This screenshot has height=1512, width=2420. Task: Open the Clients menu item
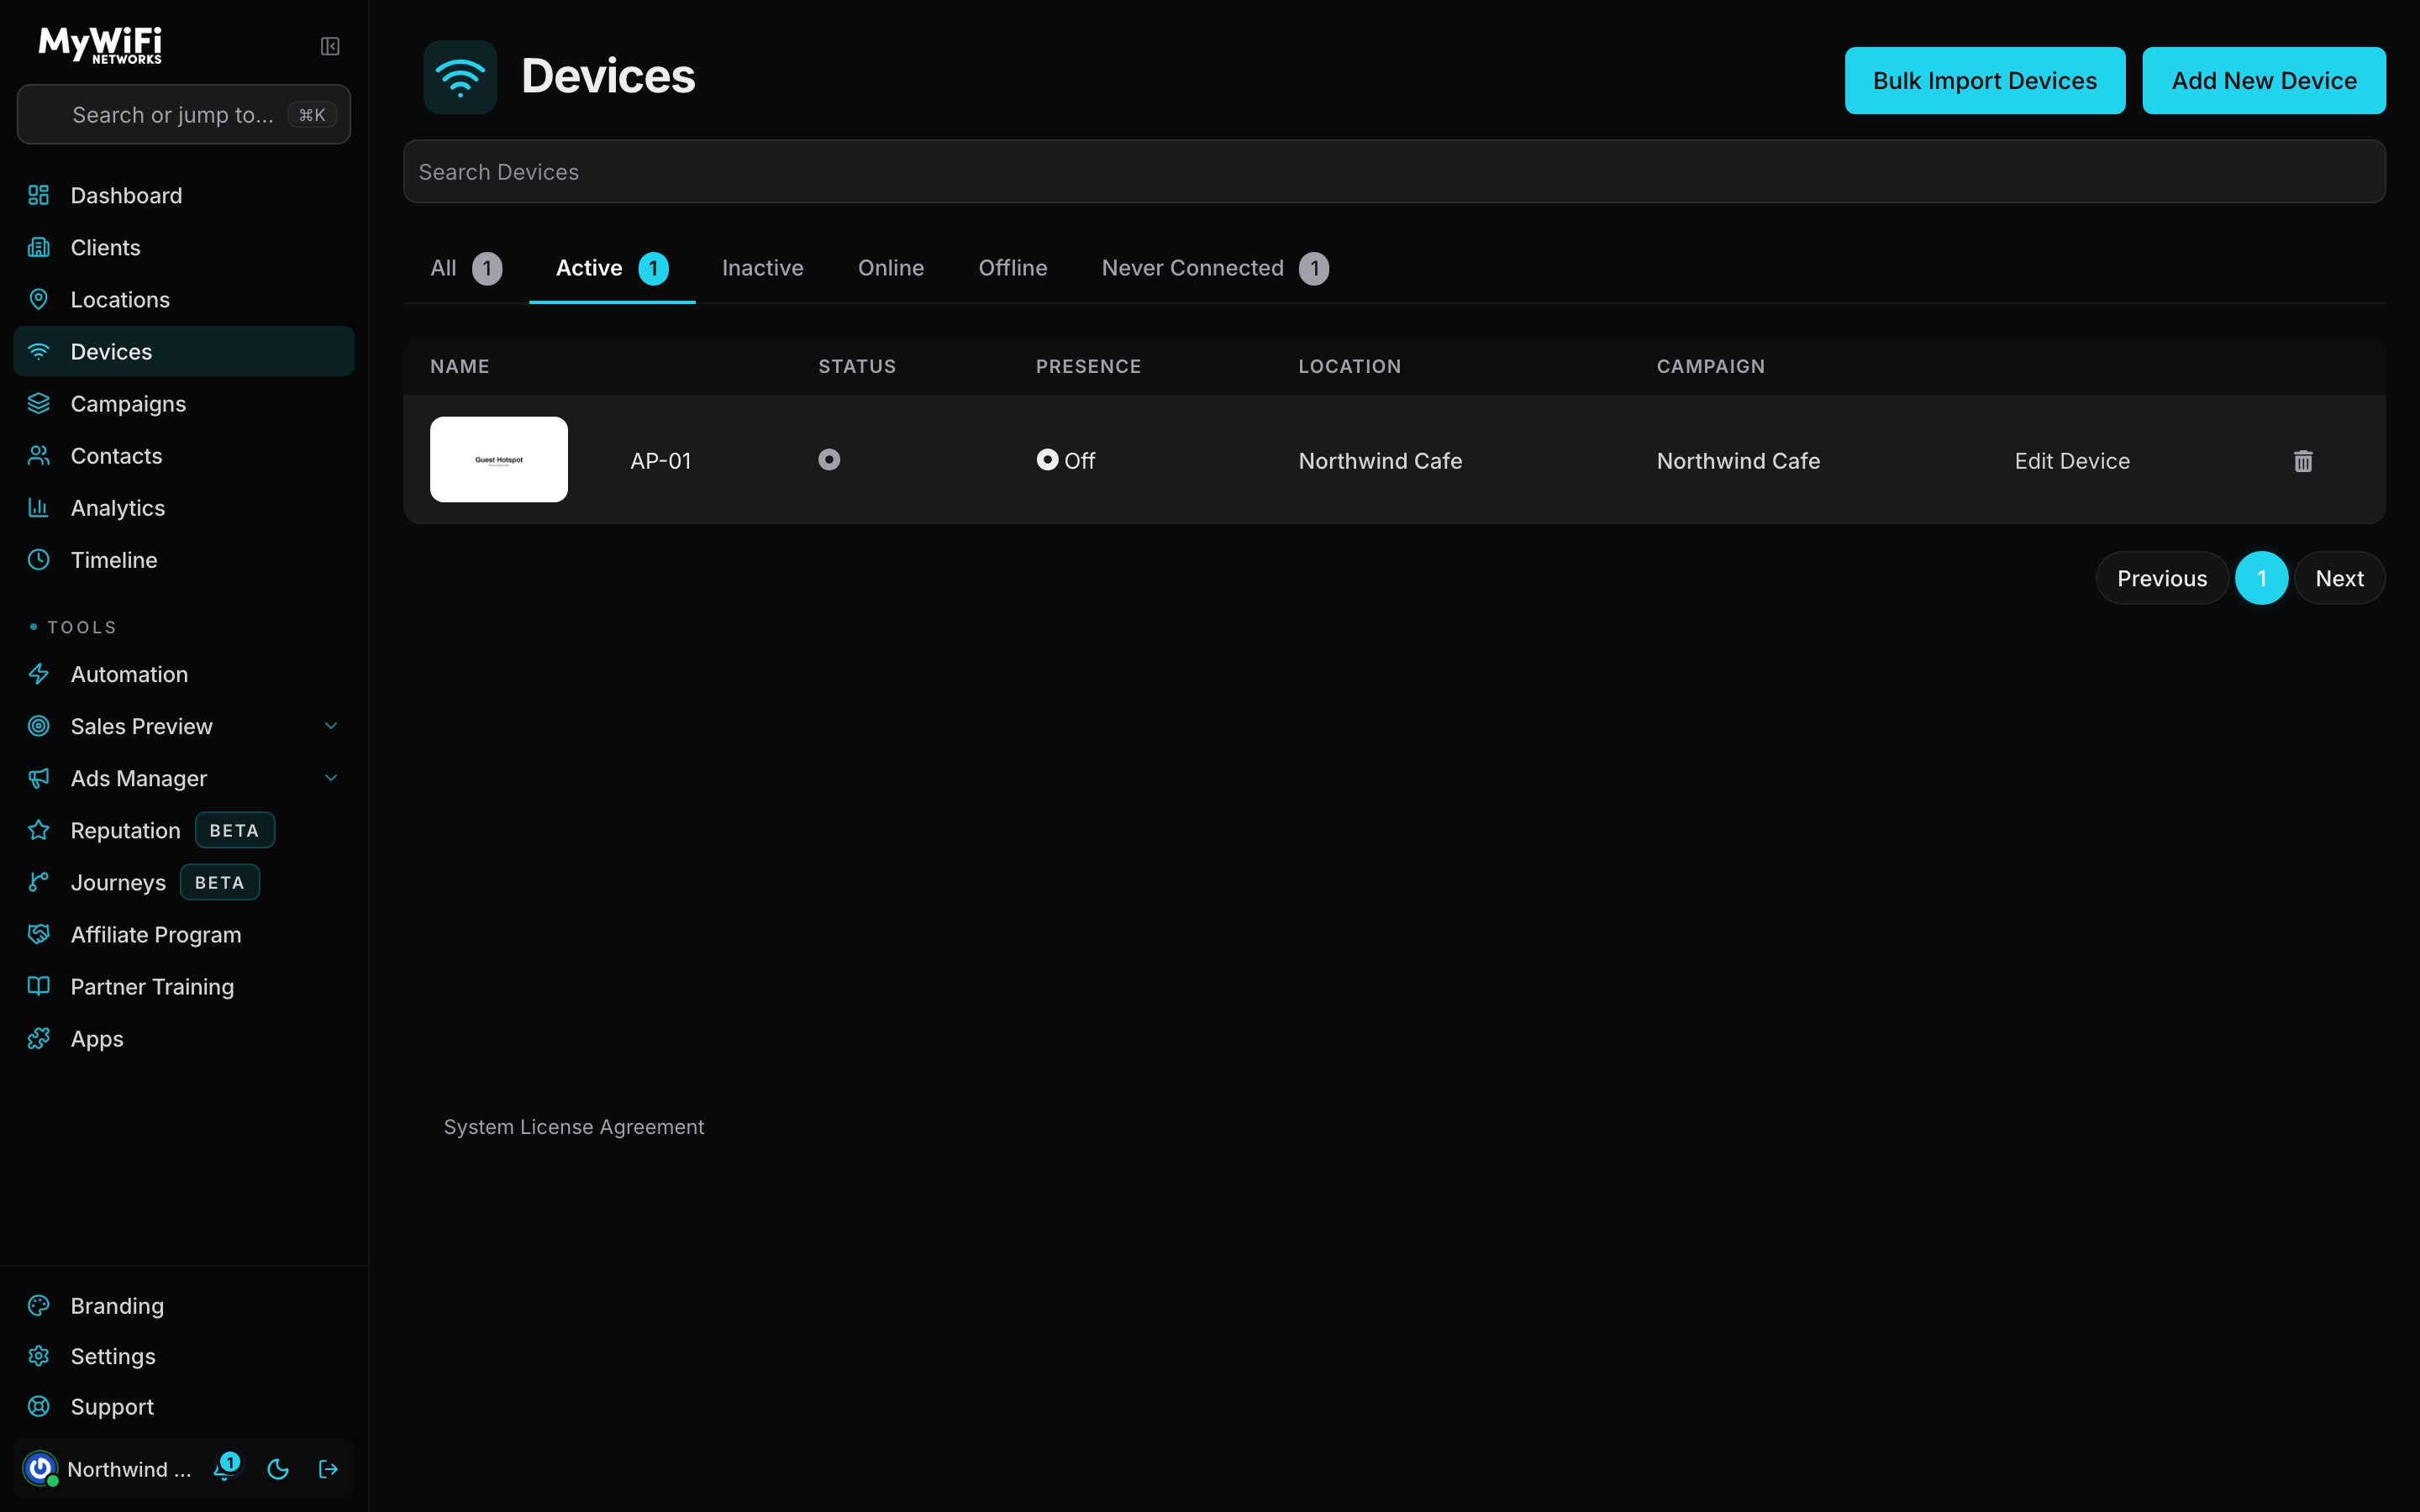184,247
